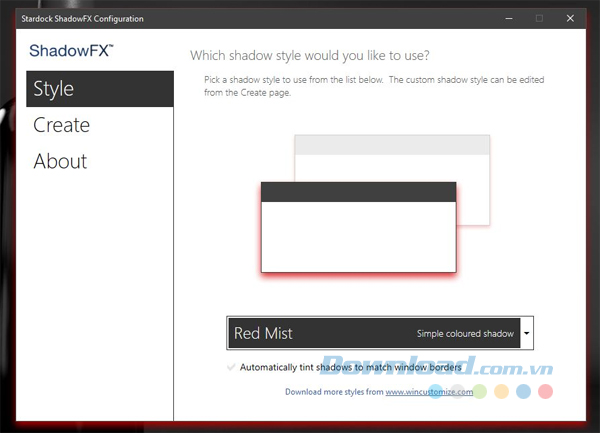Open the About page

100,161
